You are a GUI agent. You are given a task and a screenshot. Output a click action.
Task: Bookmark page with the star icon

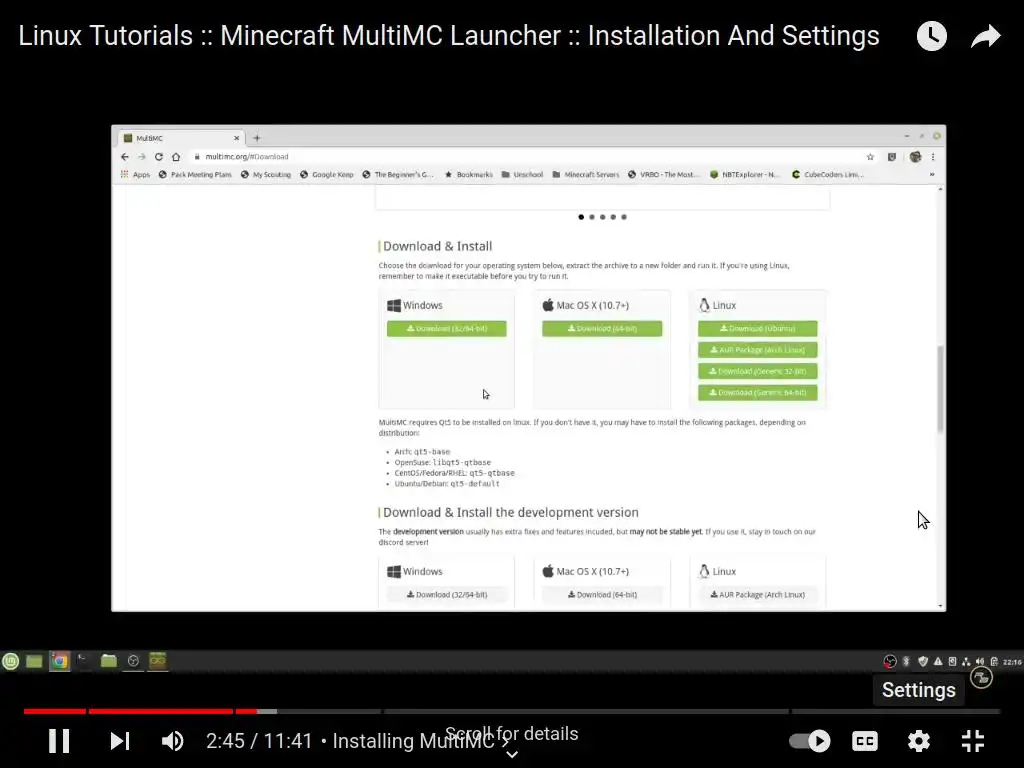(870, 157)
